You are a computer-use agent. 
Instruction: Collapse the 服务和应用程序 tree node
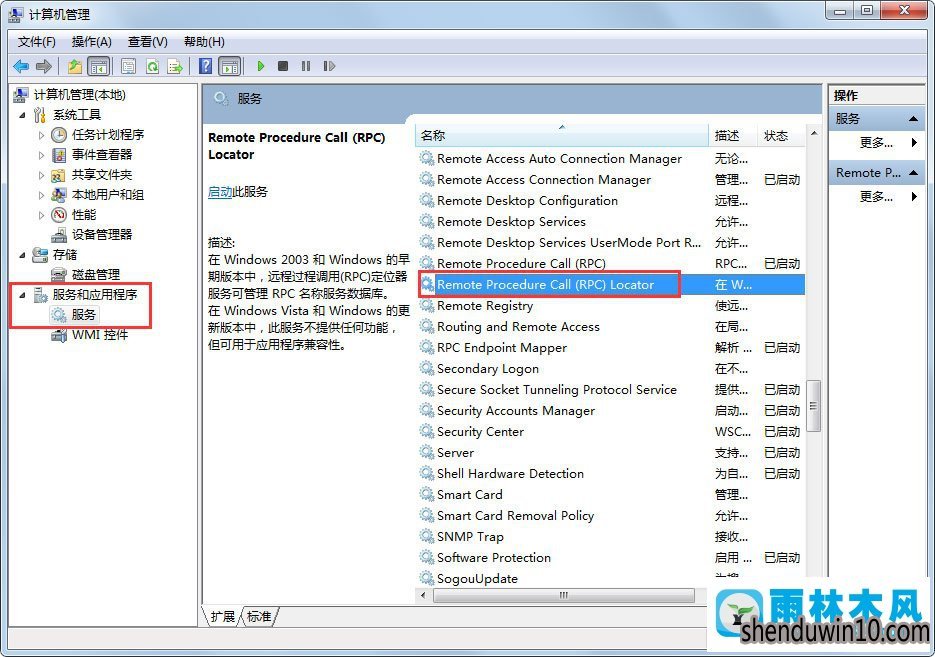tap(23, 295)
